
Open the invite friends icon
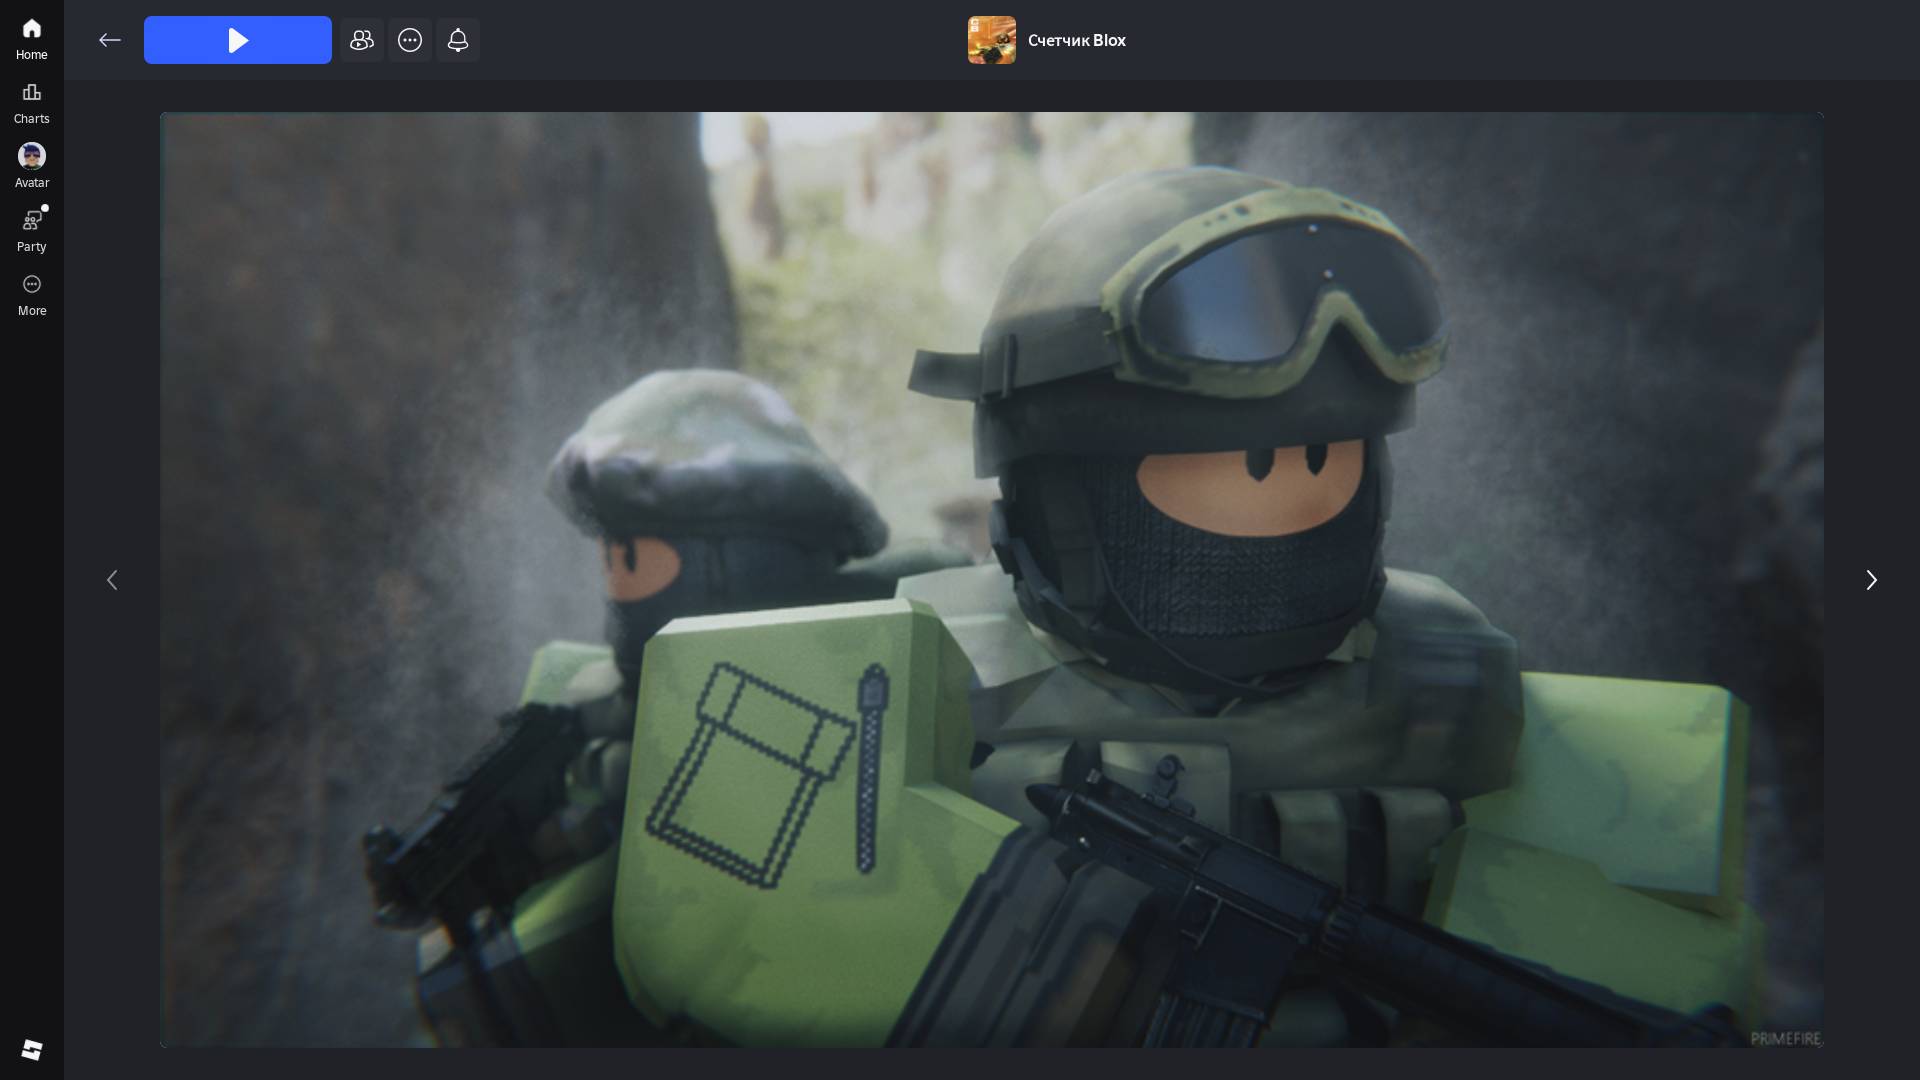tap(361, 40)
